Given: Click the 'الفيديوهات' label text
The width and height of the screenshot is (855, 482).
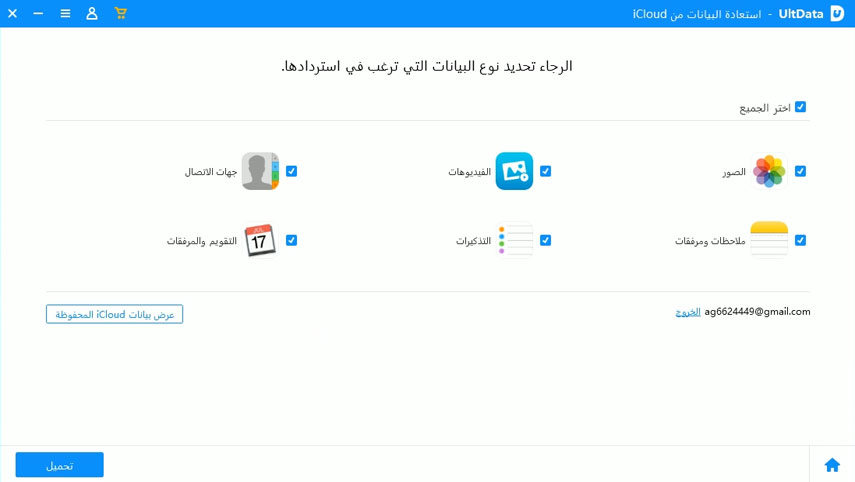Looking at the screenshot, I should (x=469, y=172).
